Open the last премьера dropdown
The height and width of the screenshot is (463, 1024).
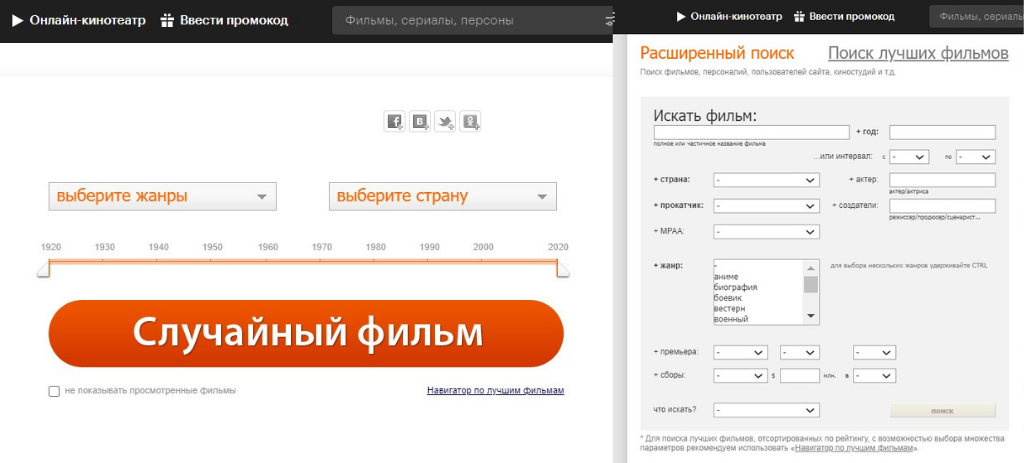click(x=874, y=353)
